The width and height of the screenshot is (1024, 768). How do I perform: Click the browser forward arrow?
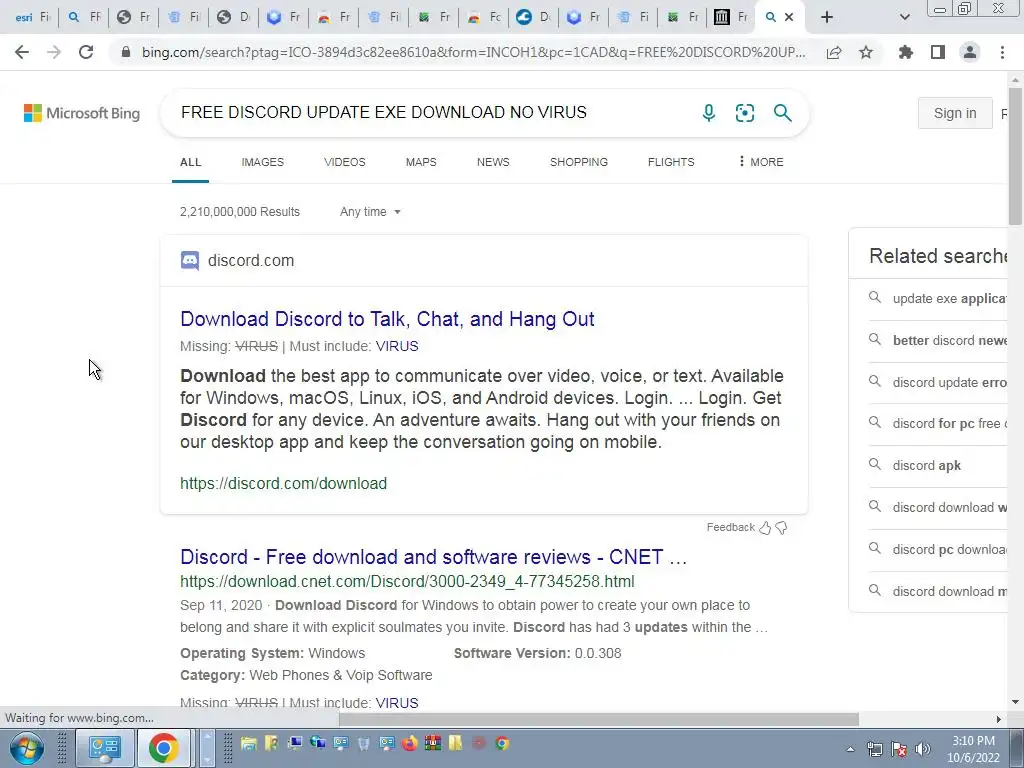tap(54, 52)
